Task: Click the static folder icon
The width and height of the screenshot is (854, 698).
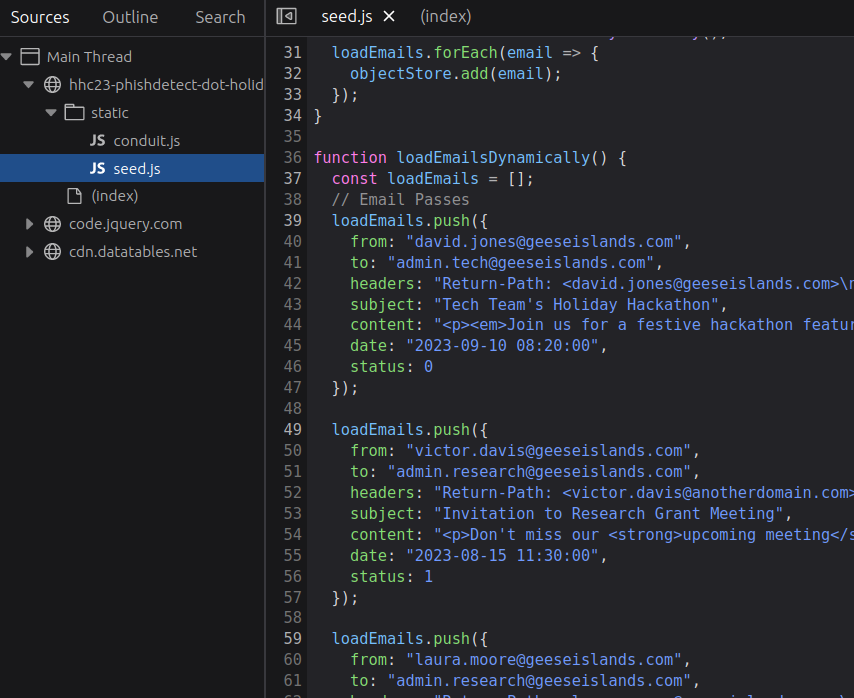Action: tap(74, 113)
